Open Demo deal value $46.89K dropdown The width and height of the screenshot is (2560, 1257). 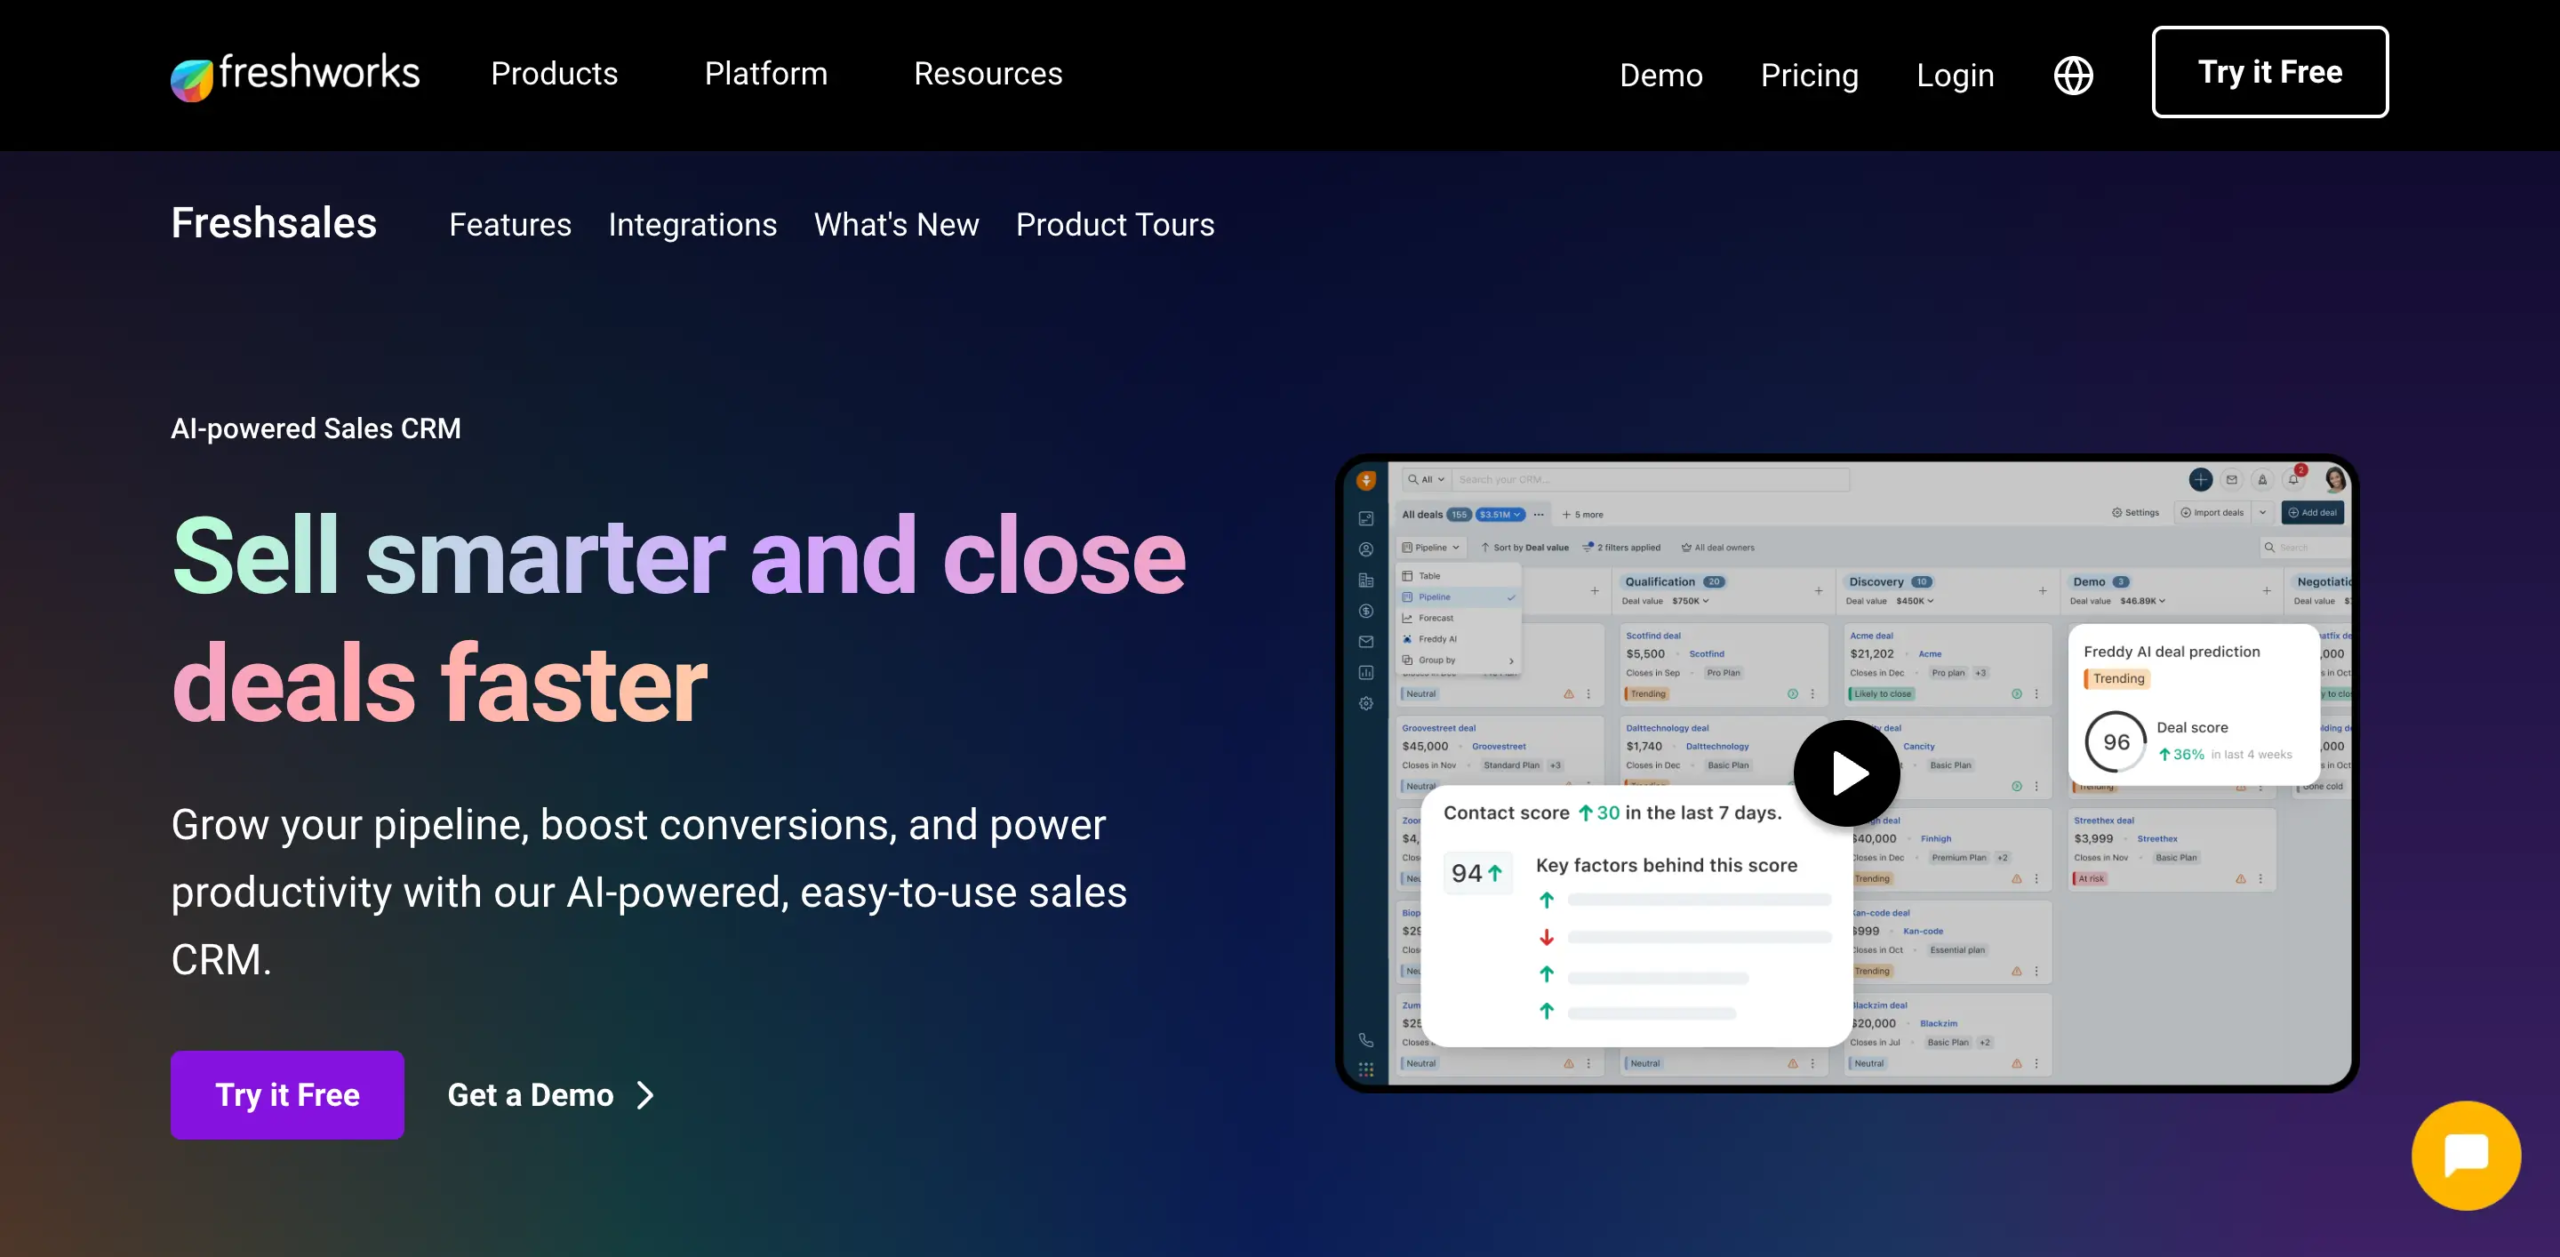tap(2143, 601)
